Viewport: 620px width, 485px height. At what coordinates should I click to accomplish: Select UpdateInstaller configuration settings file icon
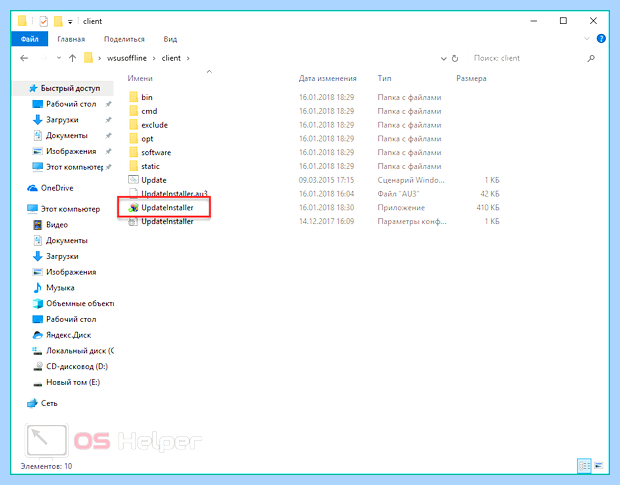click(x=133, y=222)
